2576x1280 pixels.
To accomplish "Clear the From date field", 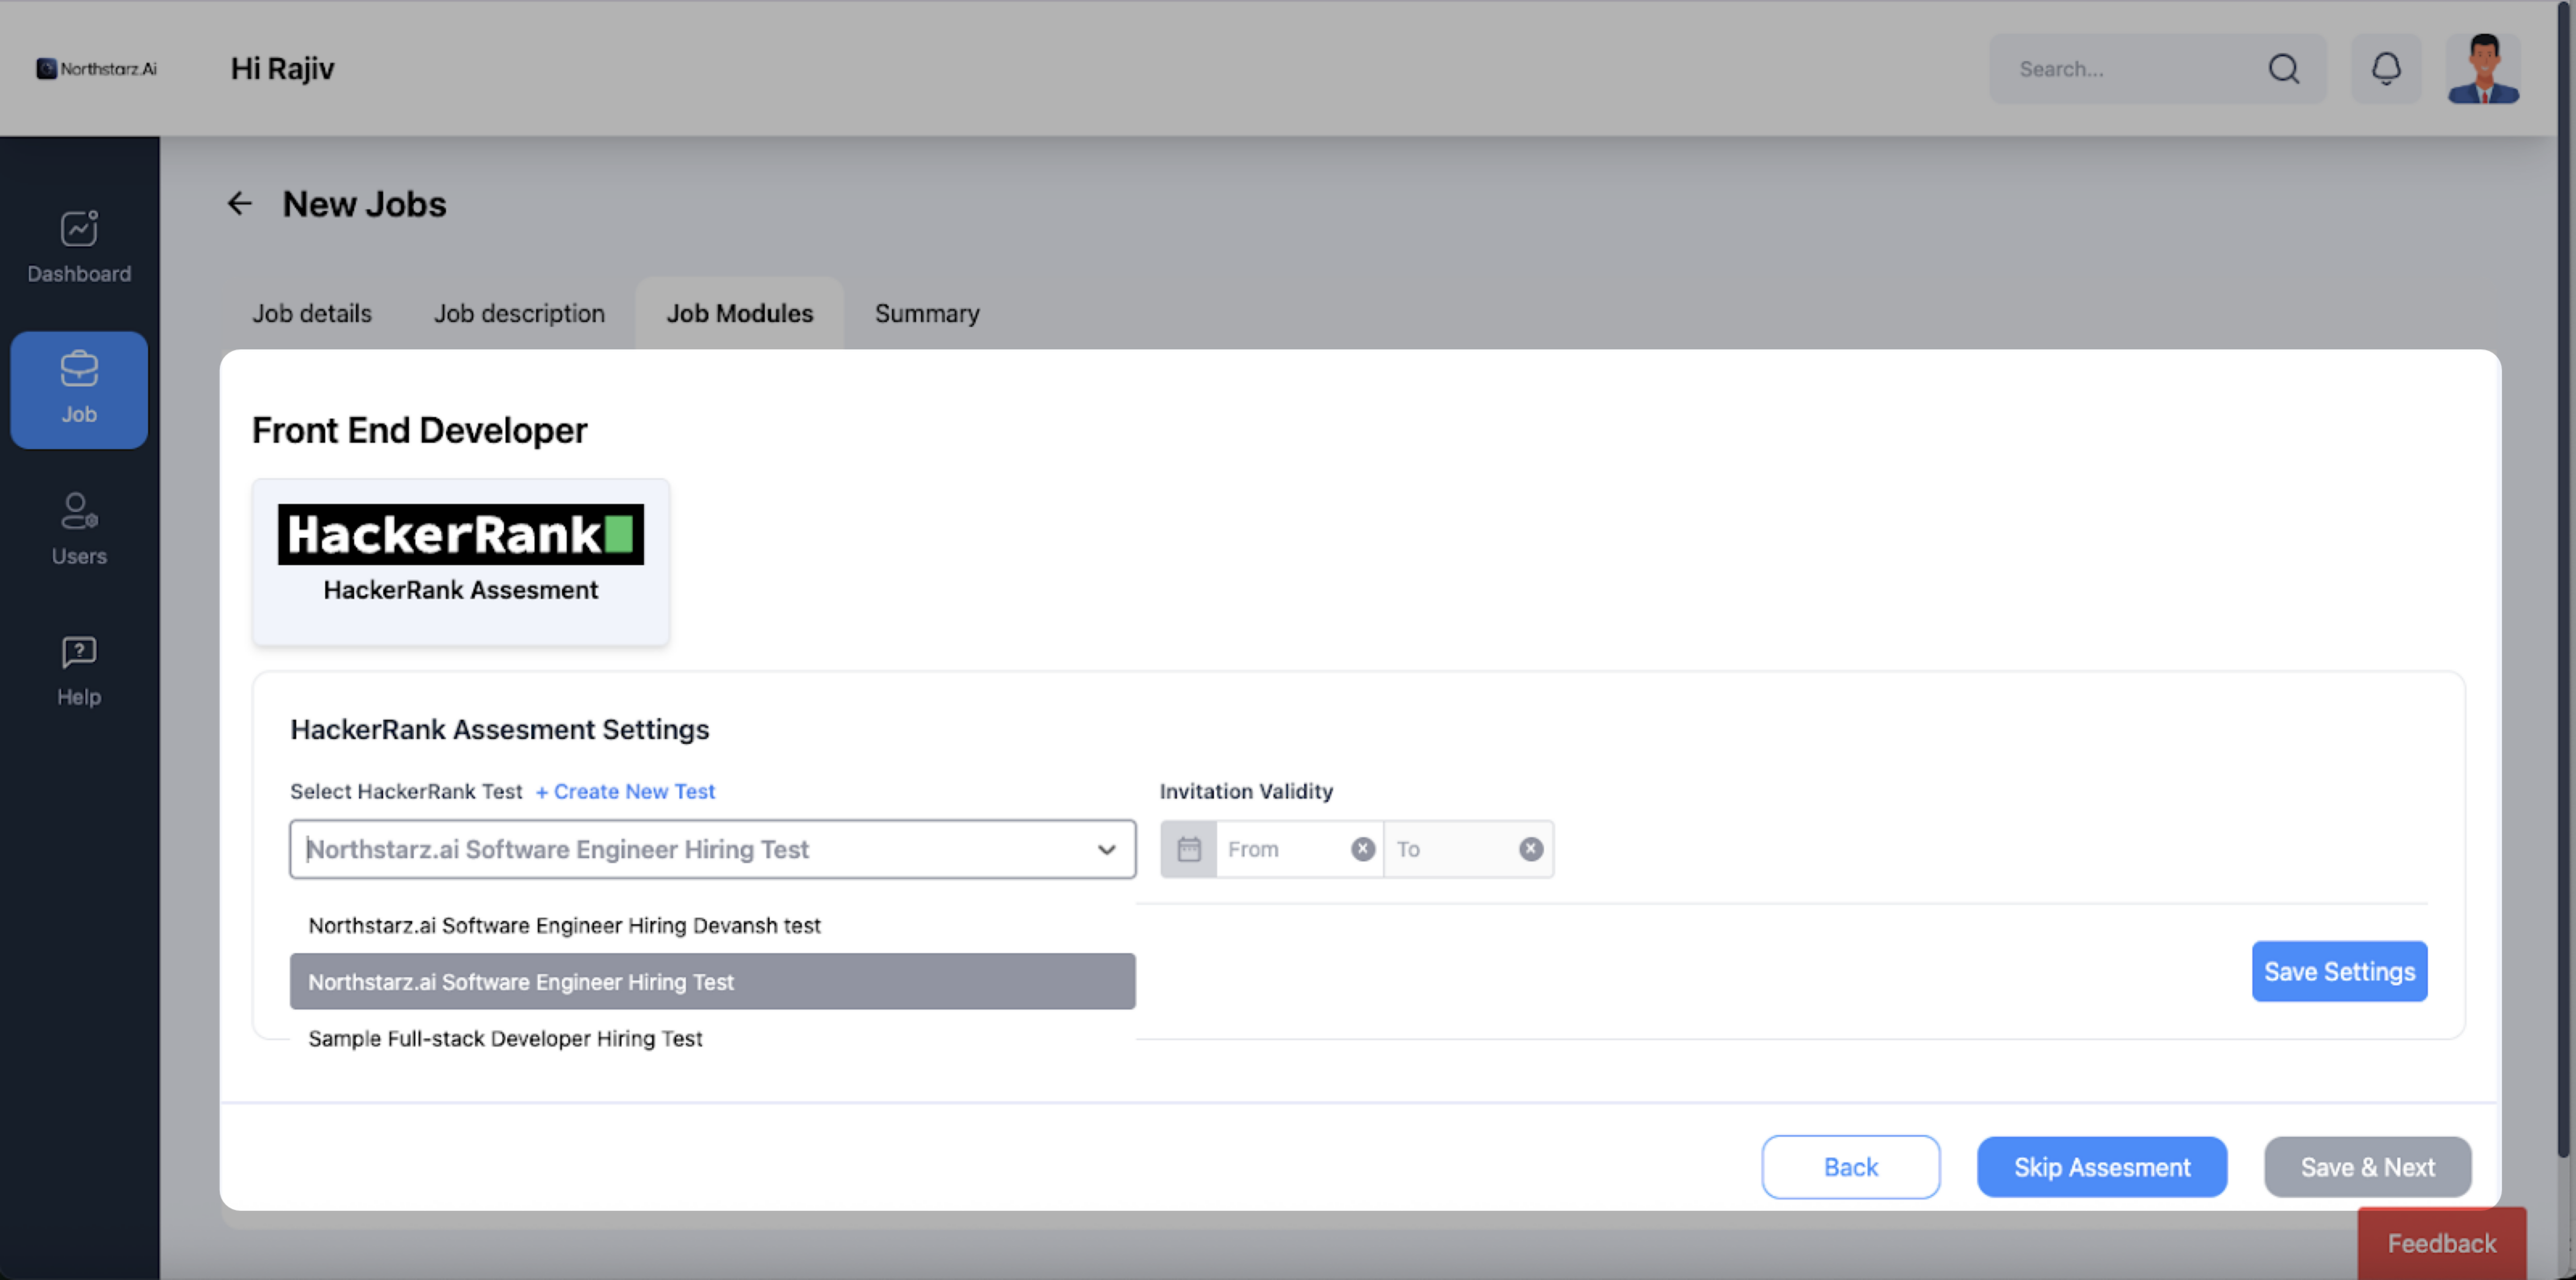I will coord(1362,849).
